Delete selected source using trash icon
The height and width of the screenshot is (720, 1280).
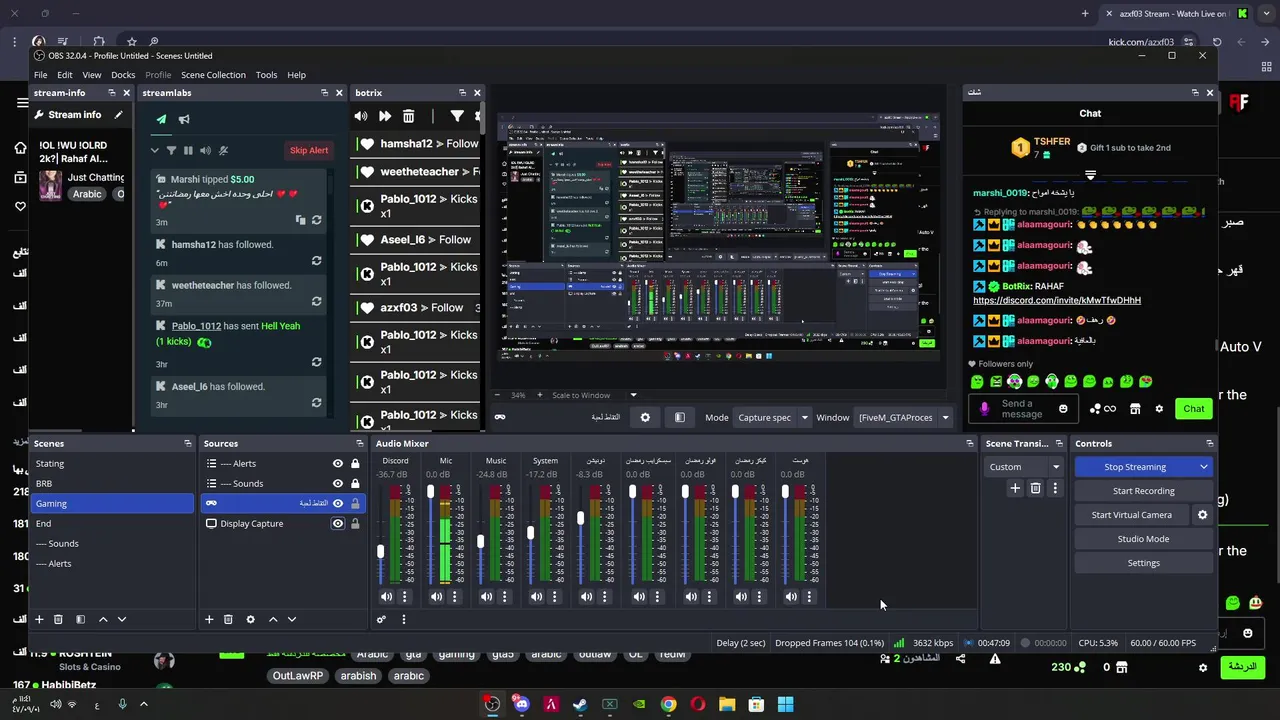pos(228,619)
